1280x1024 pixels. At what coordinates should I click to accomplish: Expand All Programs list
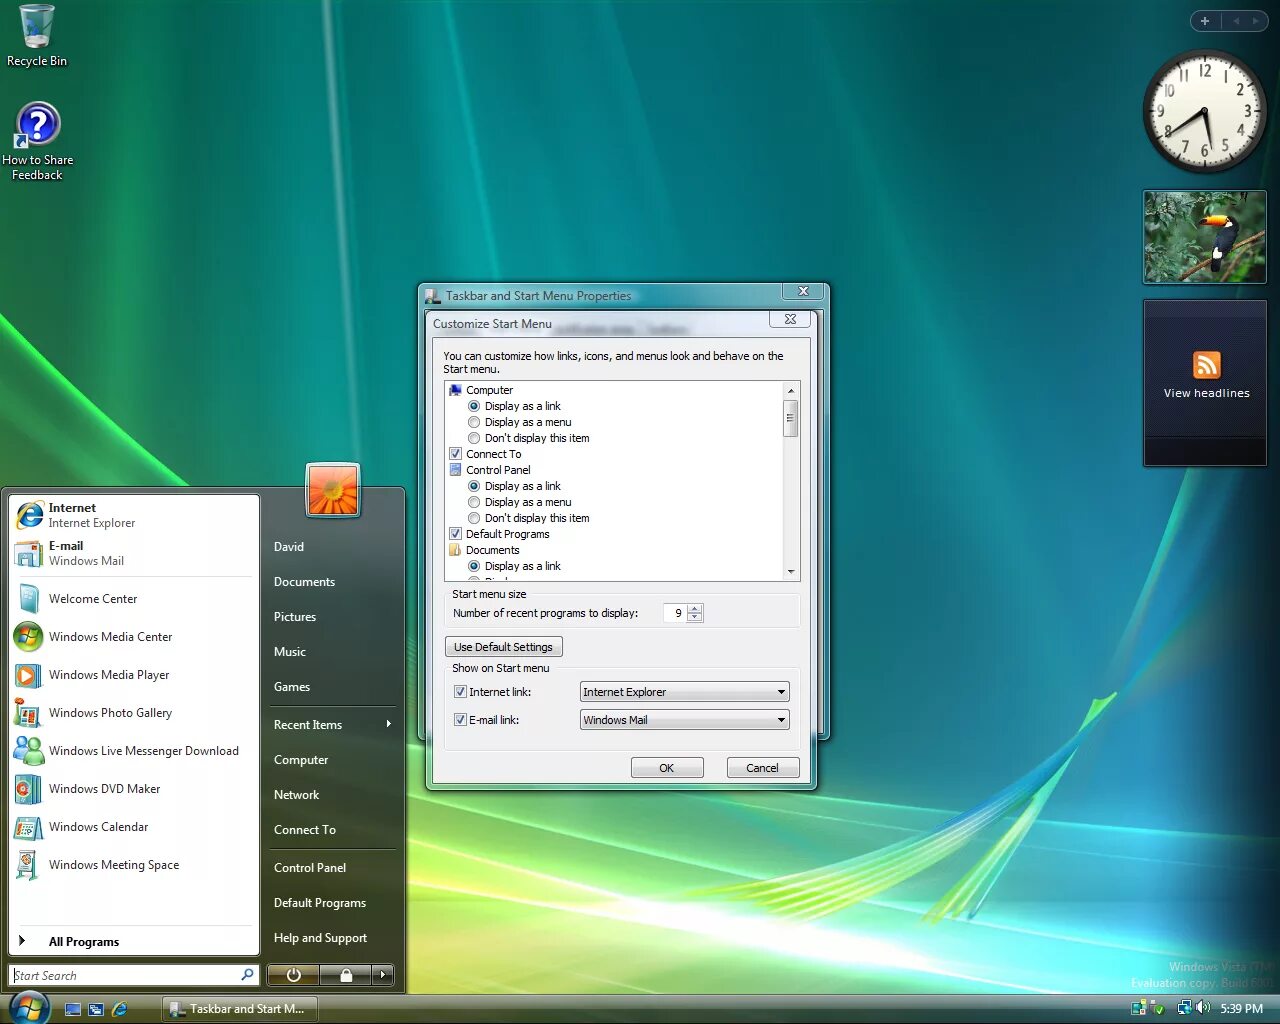pyautogui.click(x=133, y=942)
